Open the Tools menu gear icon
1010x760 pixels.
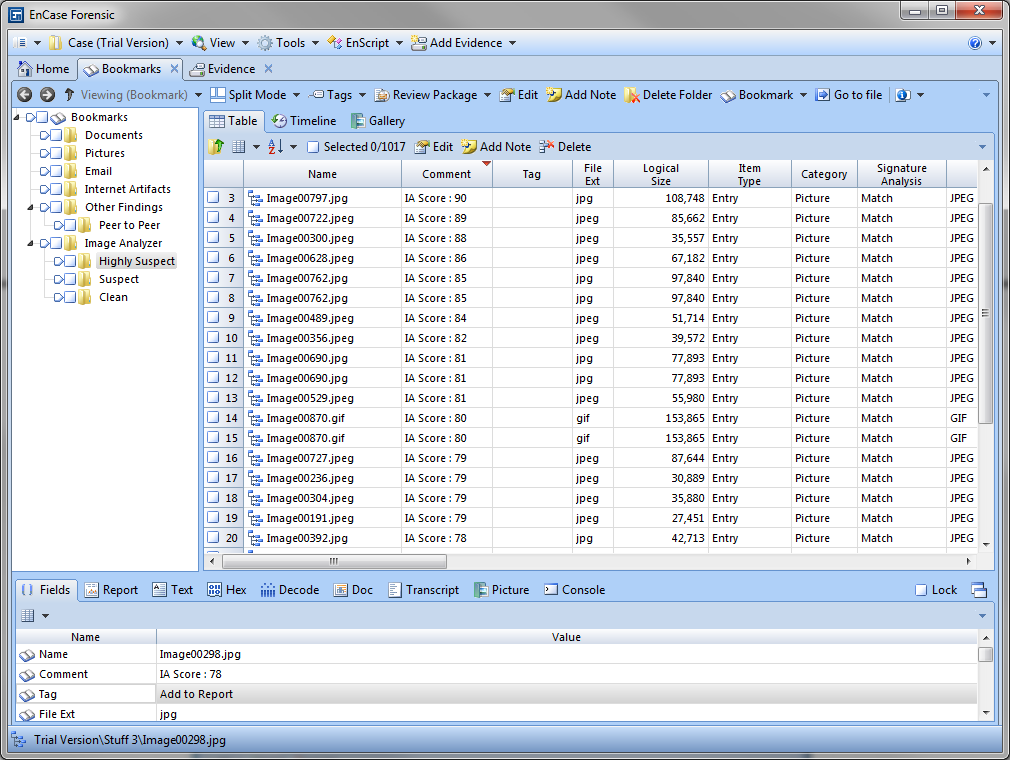(x=266, y=43)
